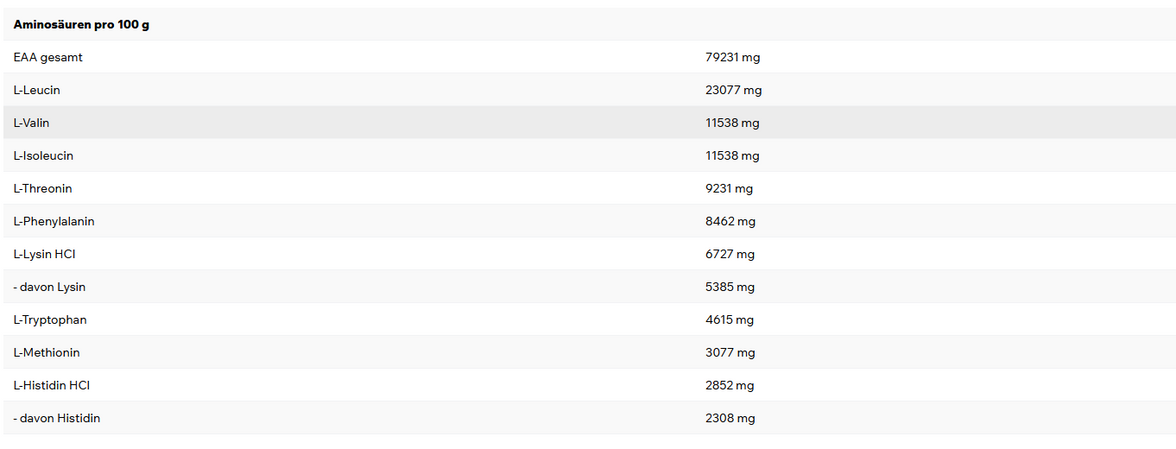Select the 2308 mg value for Histidin
The height and width of the screenshot is (449, 1176).
[730, 418]
